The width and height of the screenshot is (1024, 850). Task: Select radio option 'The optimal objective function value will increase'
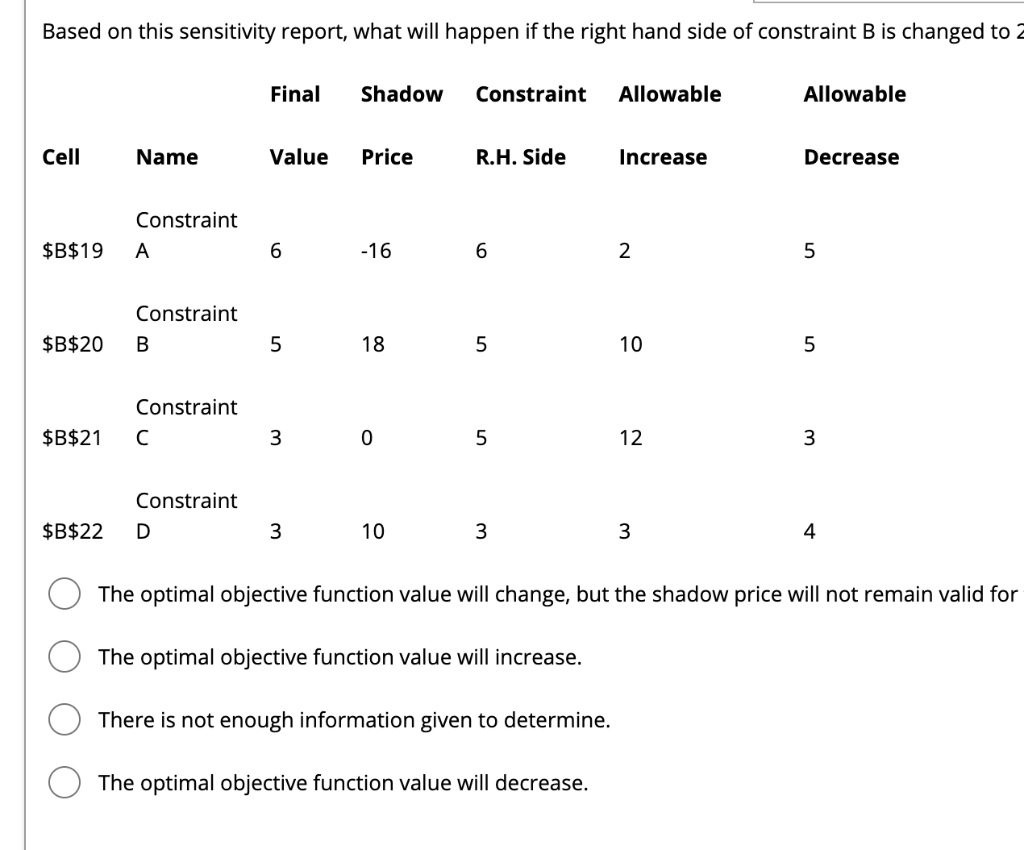click(x=65, y=656)
